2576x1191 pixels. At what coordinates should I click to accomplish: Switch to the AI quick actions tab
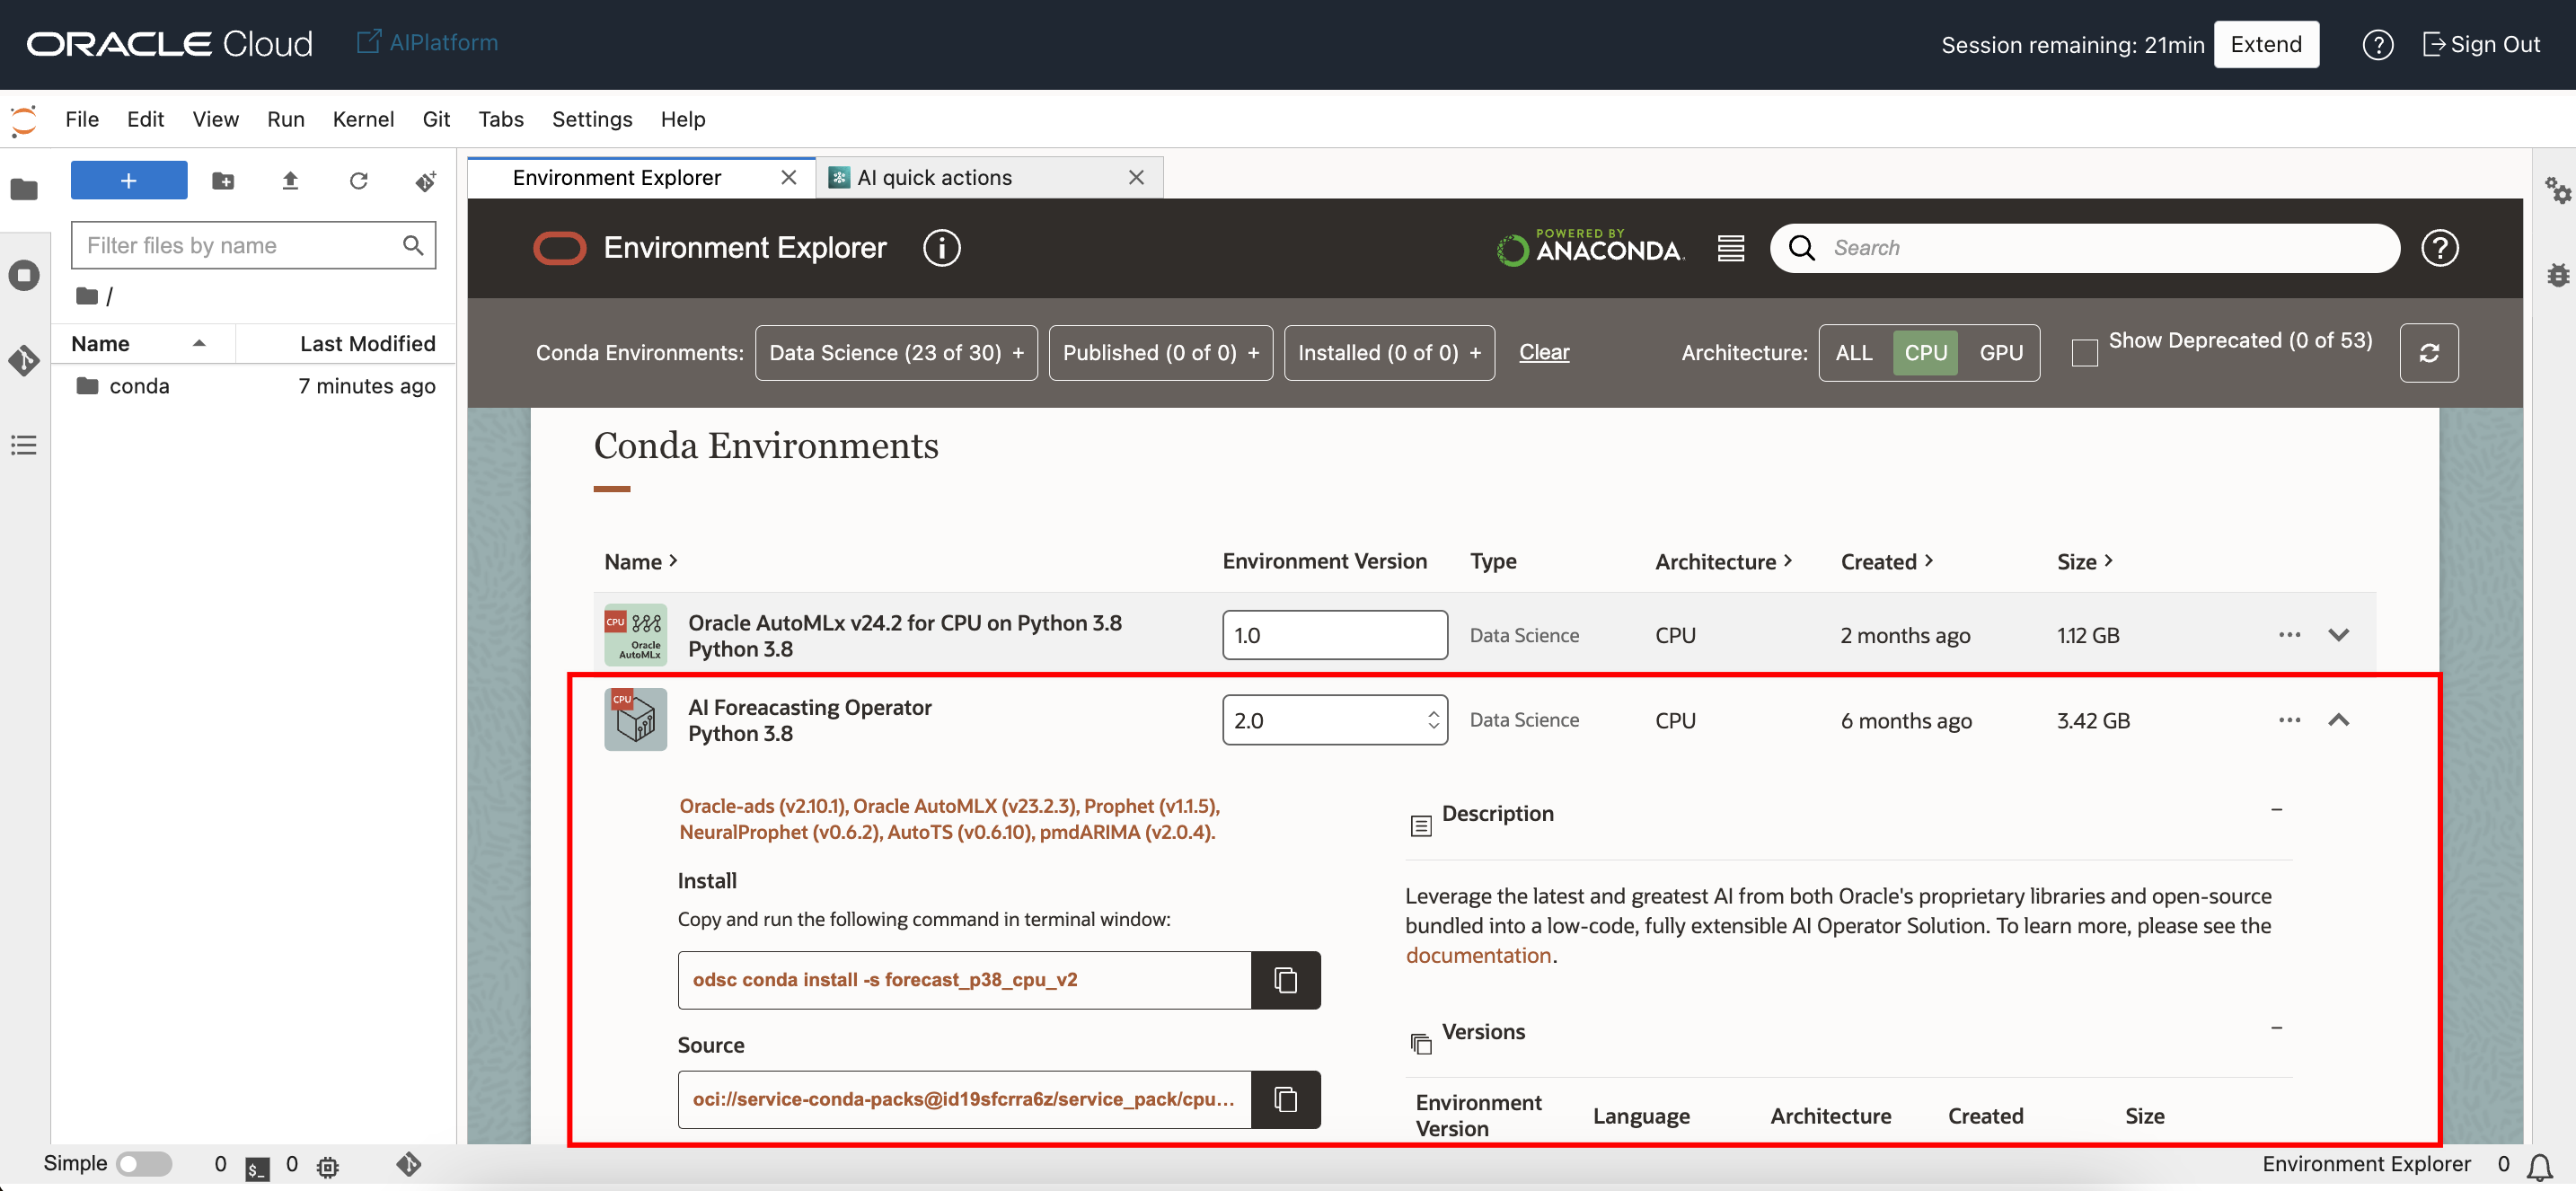(x=934, y=178)
